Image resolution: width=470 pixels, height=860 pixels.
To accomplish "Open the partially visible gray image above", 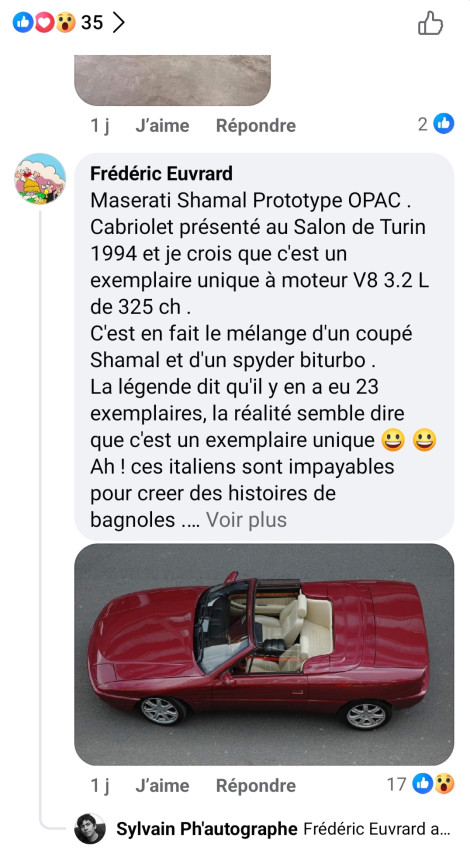I will [x=172, y=80].
